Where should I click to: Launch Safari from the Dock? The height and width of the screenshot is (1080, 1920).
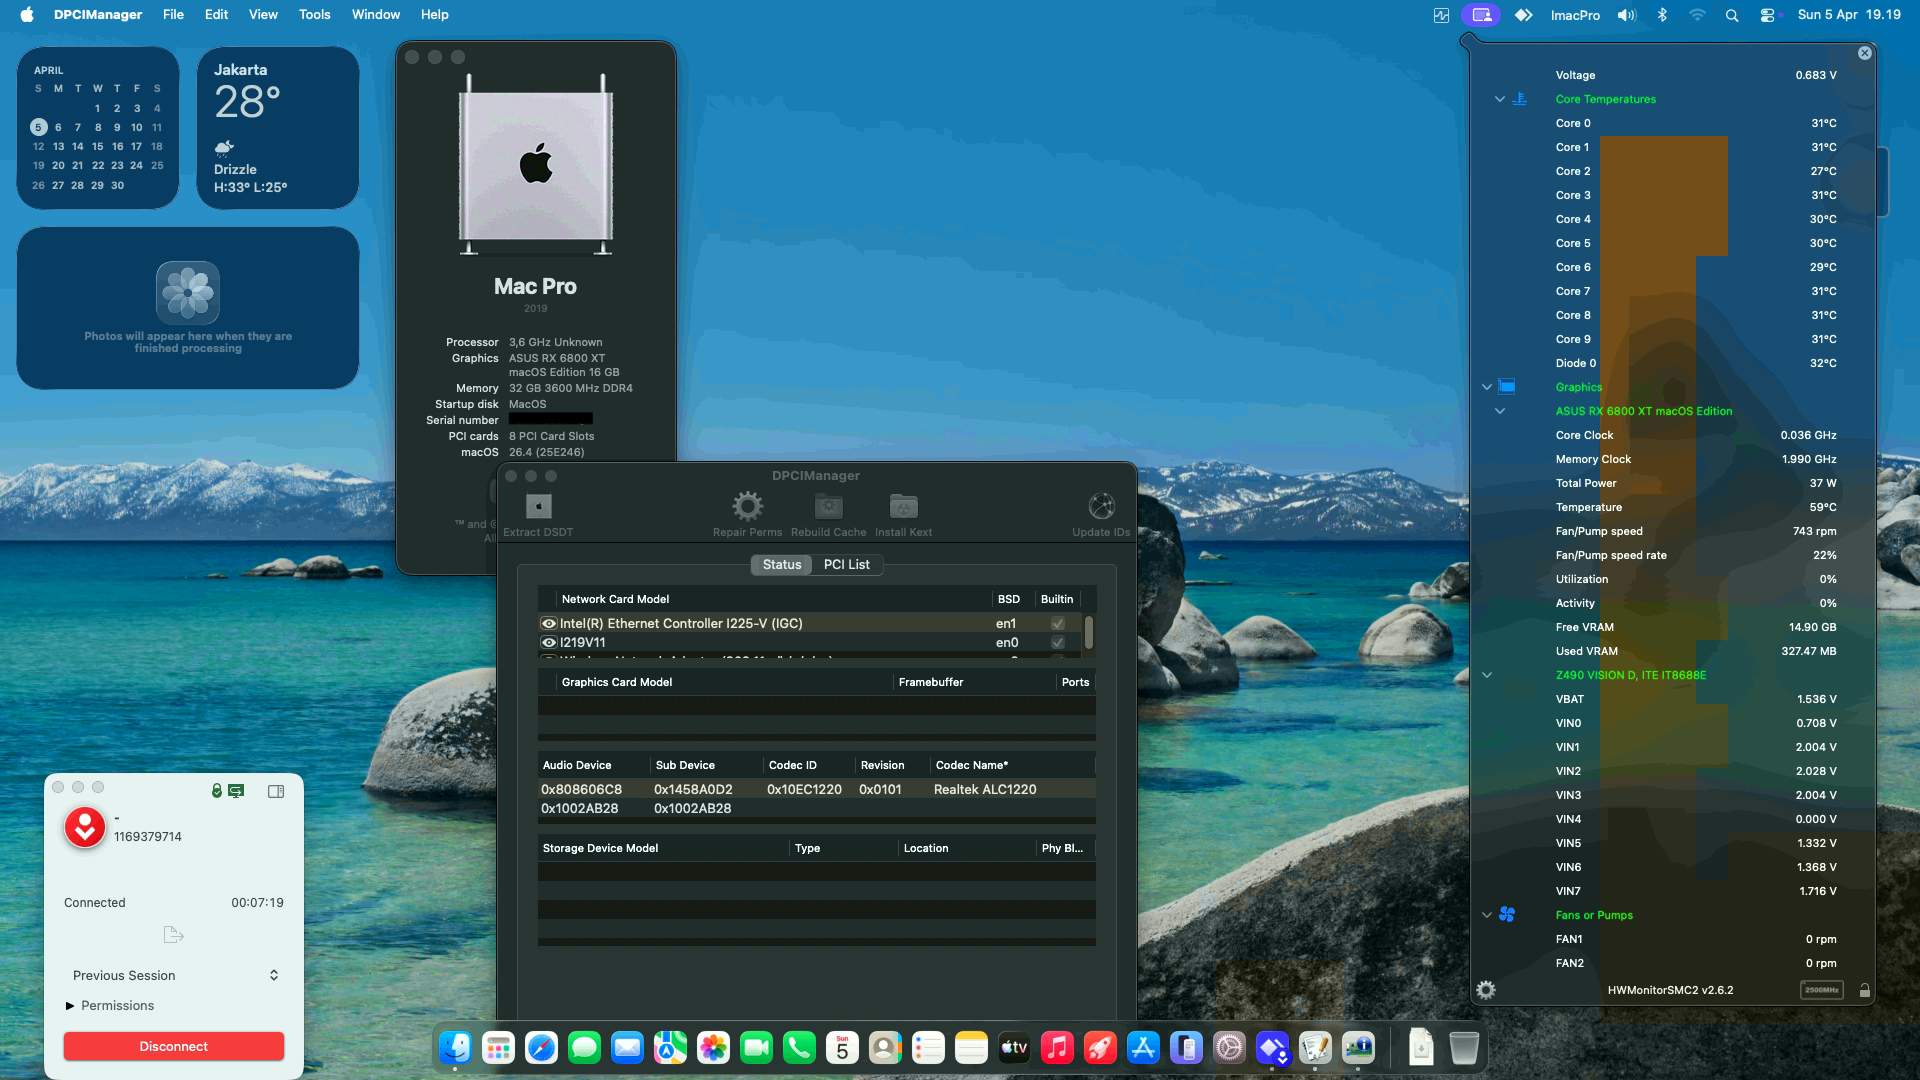pos(541,1047)
